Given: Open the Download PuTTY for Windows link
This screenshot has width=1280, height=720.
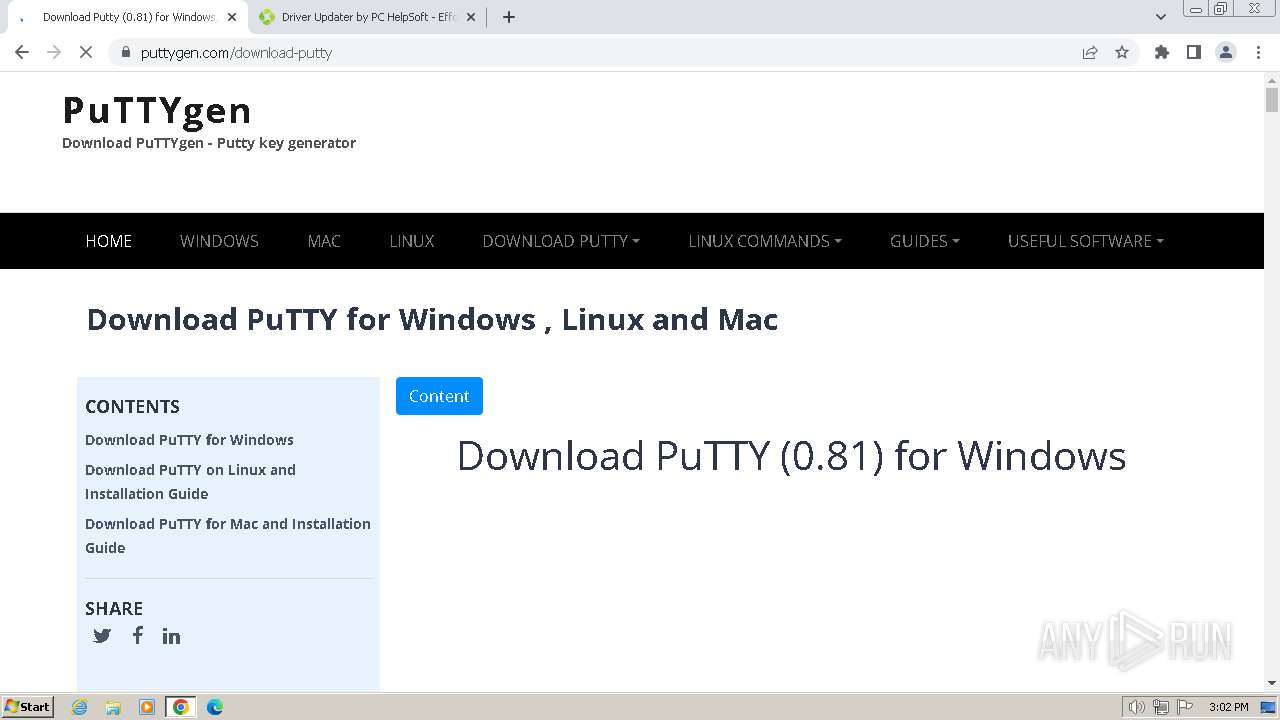Looking at the screenshot, I should click(189, 440).
